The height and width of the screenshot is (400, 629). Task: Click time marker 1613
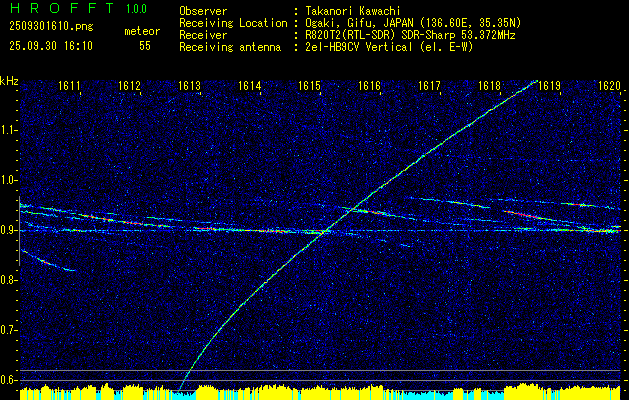(x=189, y=85)
